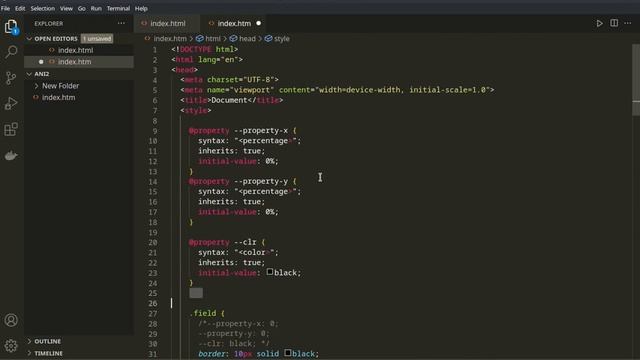This screenshot has height=360, width=640.
Task: Switch to index.html tab
Action: 167,23
